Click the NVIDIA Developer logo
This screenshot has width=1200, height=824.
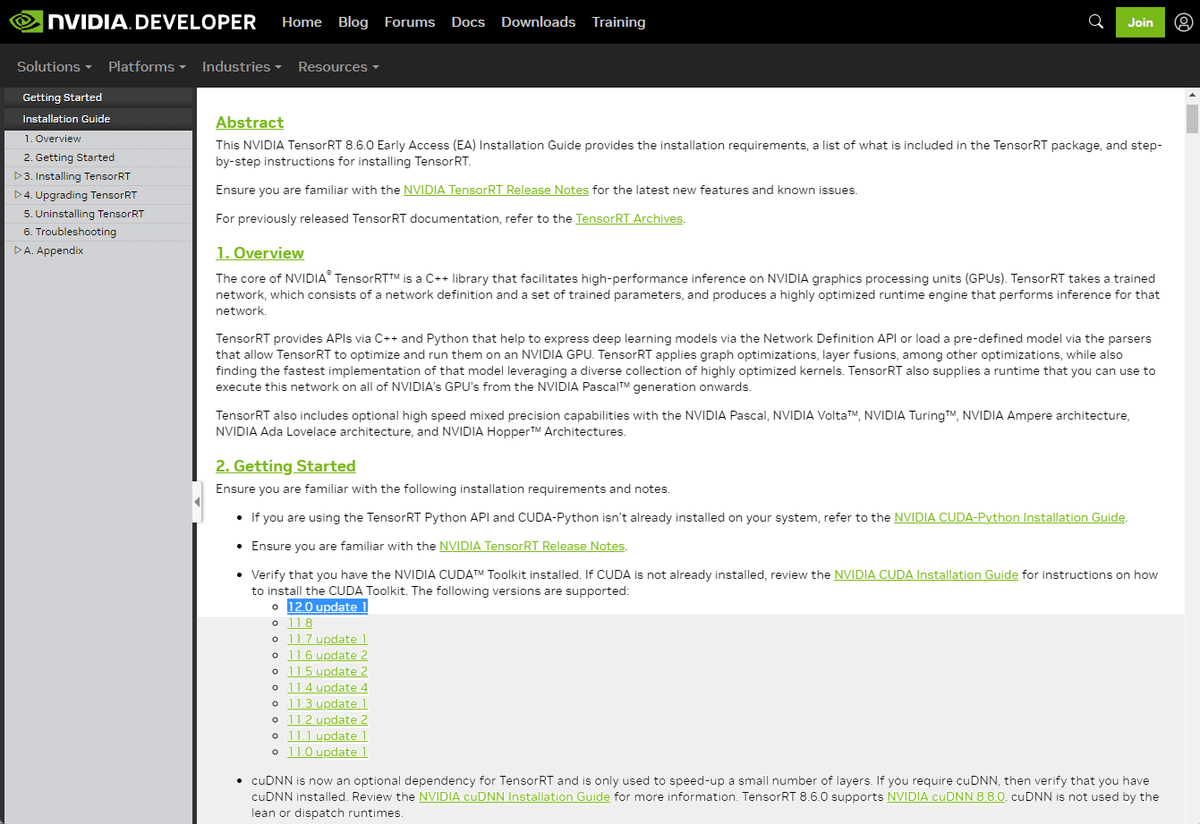(132, 21)
